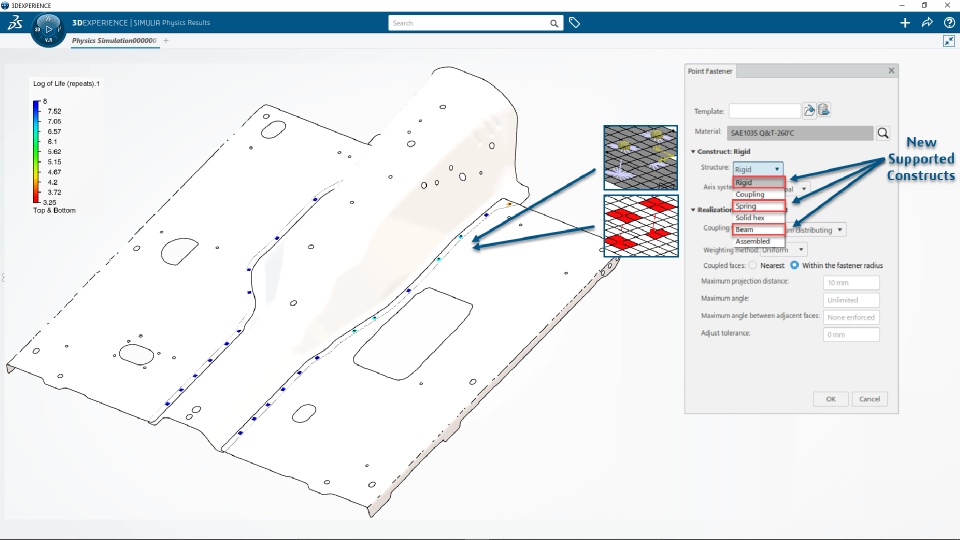
Task: Confirm with the OK button
Action: pyautogui.click(x=831, y=399)
